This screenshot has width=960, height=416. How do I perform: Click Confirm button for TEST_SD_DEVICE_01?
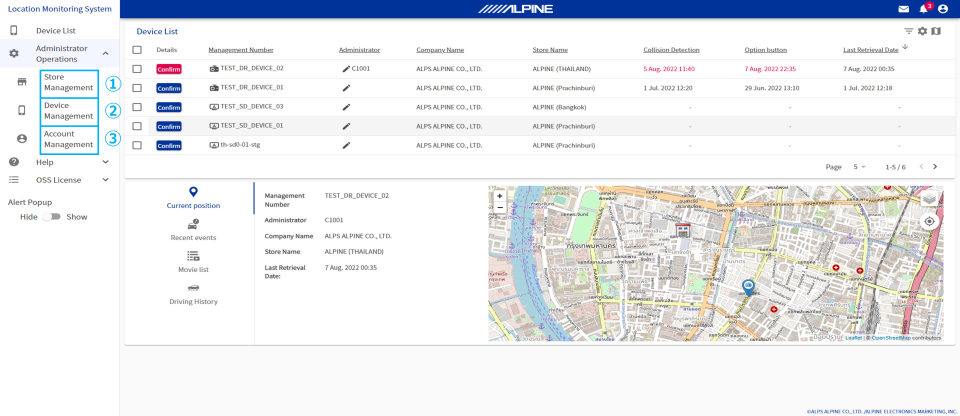168,126
